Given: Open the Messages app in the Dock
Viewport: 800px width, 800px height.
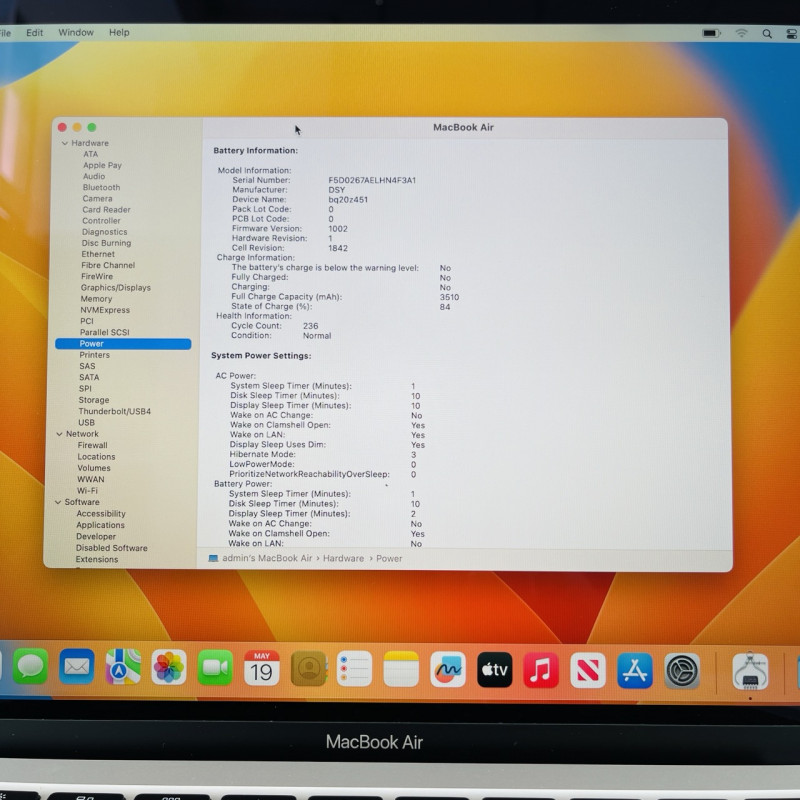Looking at the screenshot, I should [30, 666].
